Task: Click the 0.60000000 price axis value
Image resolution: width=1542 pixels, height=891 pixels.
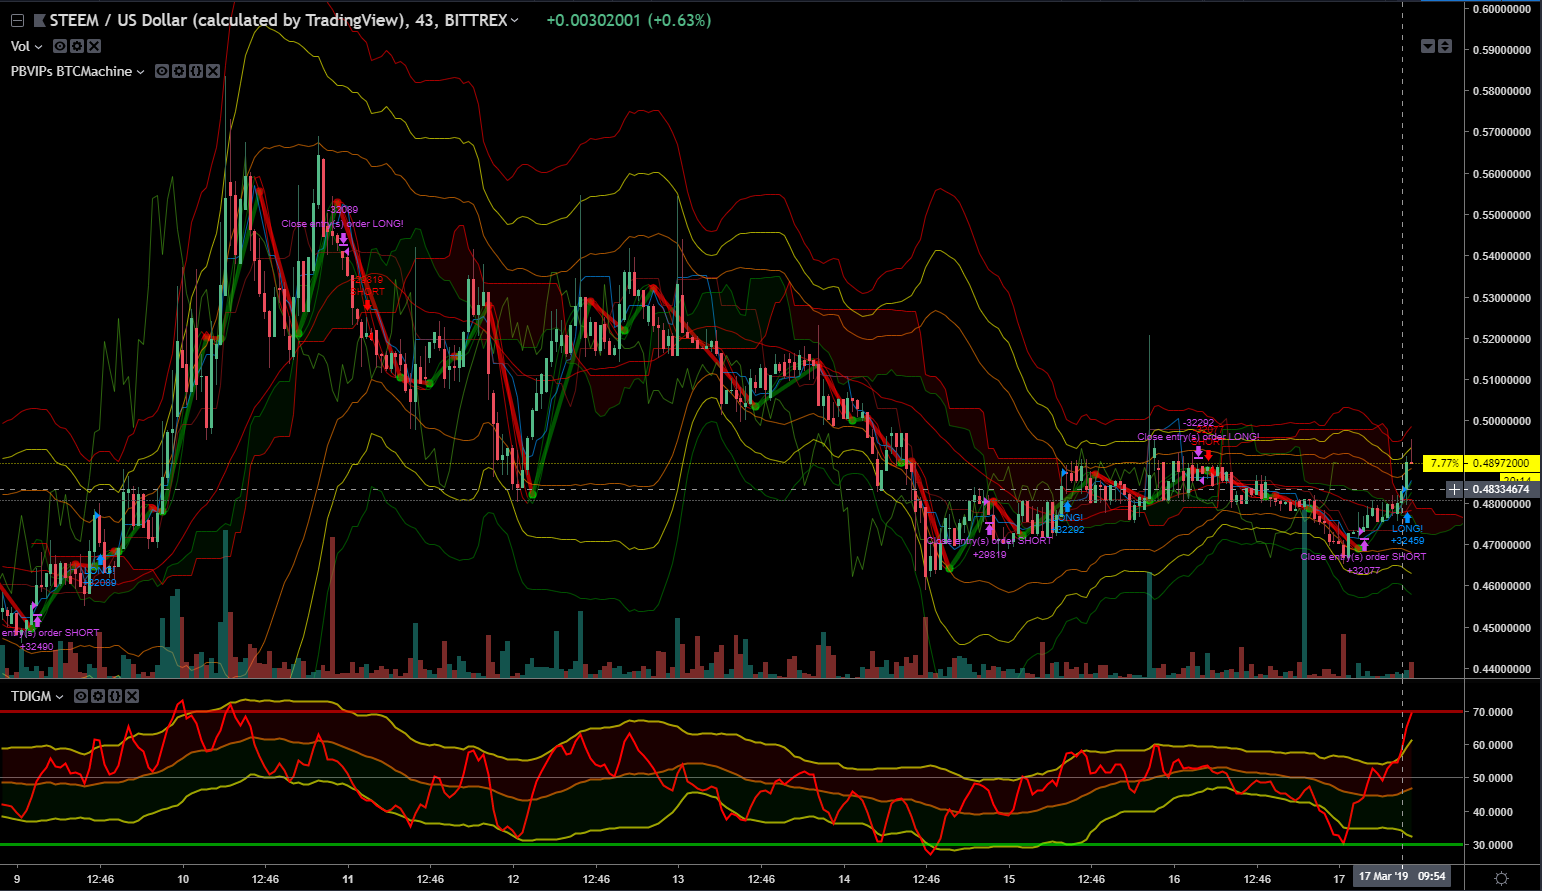Action: point(1501,9)
